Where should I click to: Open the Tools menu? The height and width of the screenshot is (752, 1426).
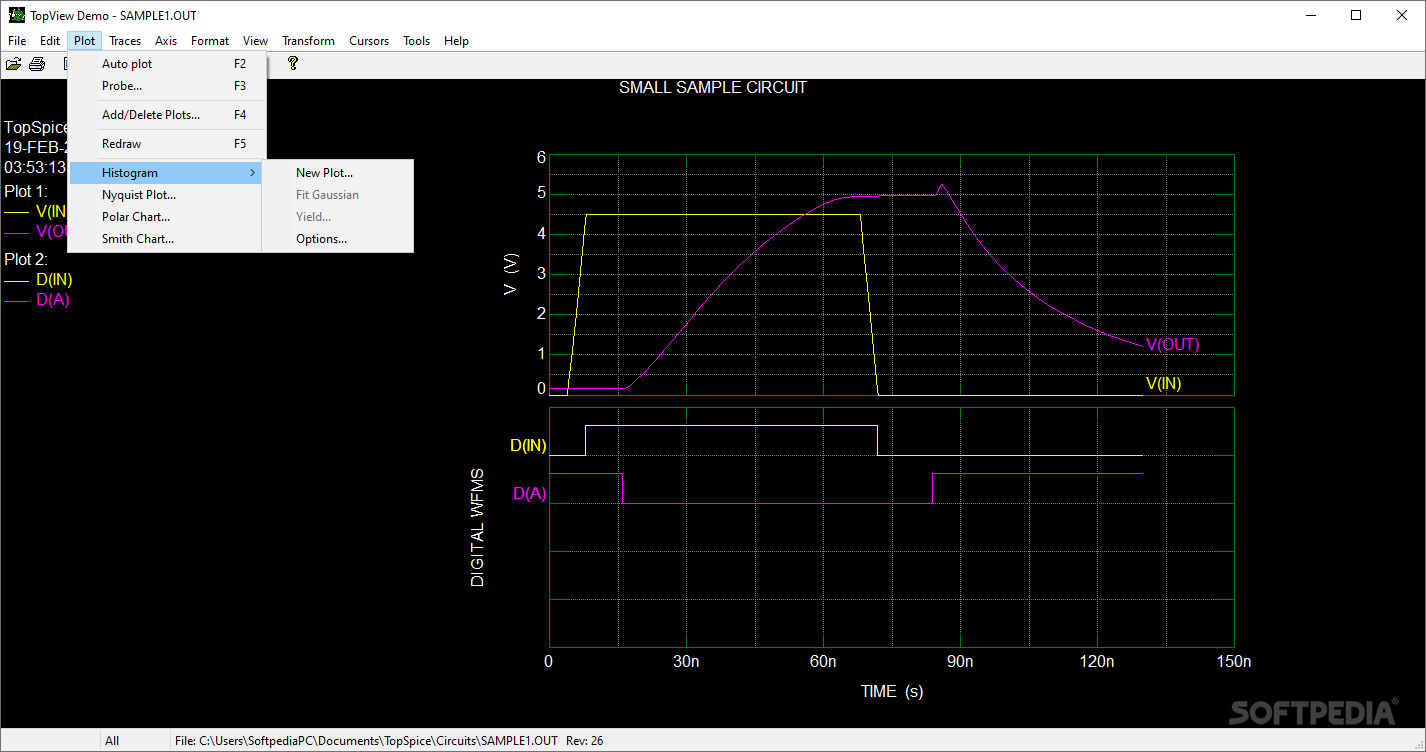(416, 41)
